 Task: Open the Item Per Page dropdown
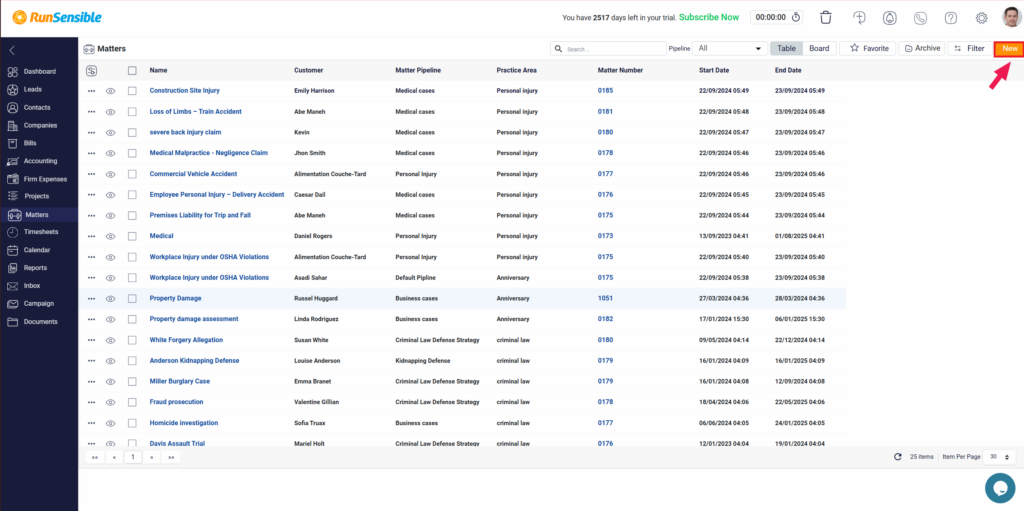tap(993, 456)
